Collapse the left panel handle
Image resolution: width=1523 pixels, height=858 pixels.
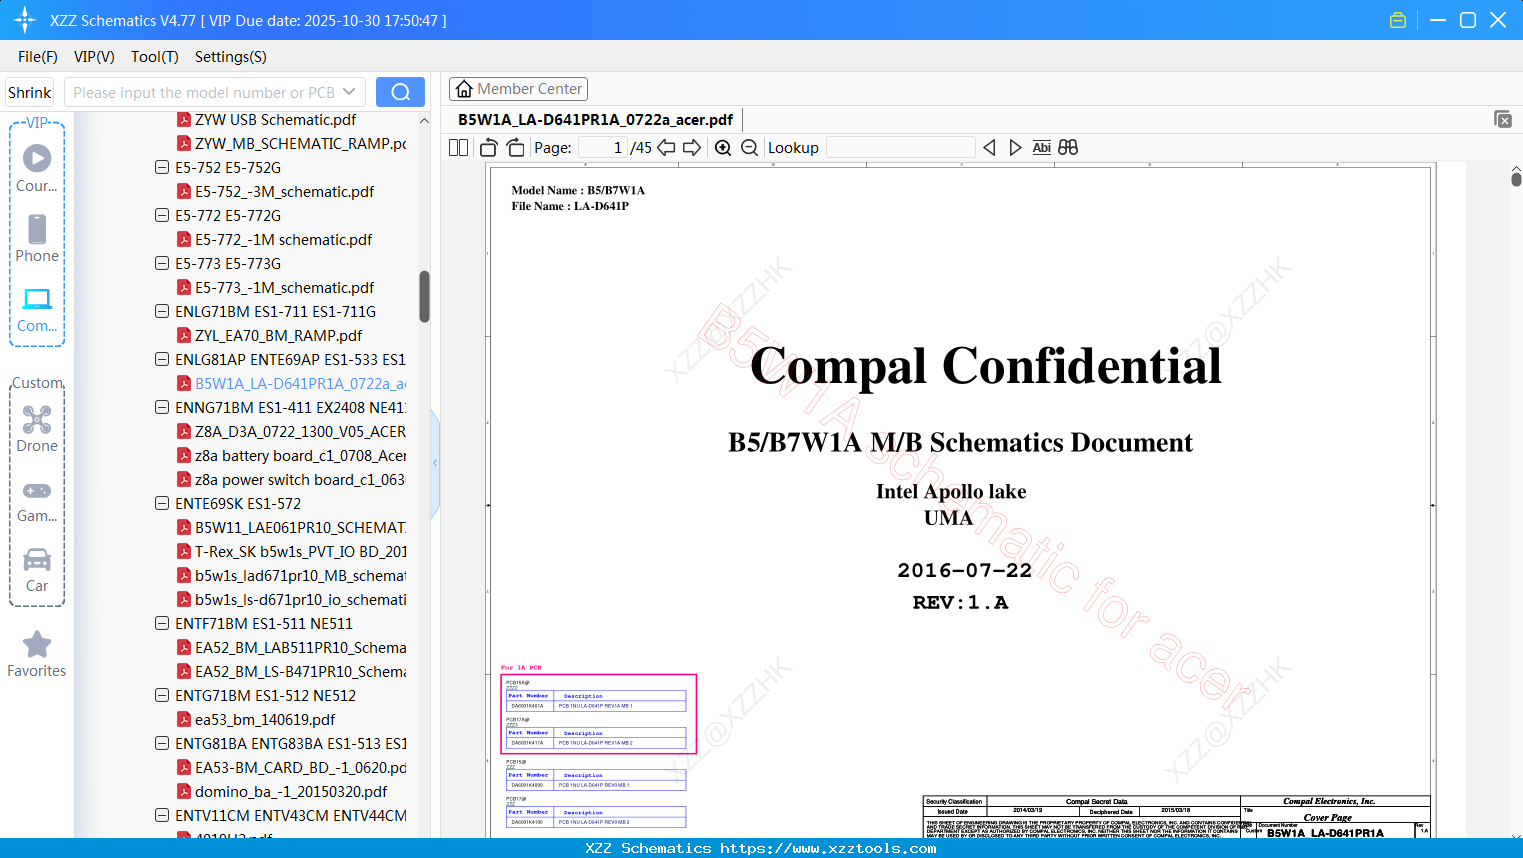coord(435,463)
